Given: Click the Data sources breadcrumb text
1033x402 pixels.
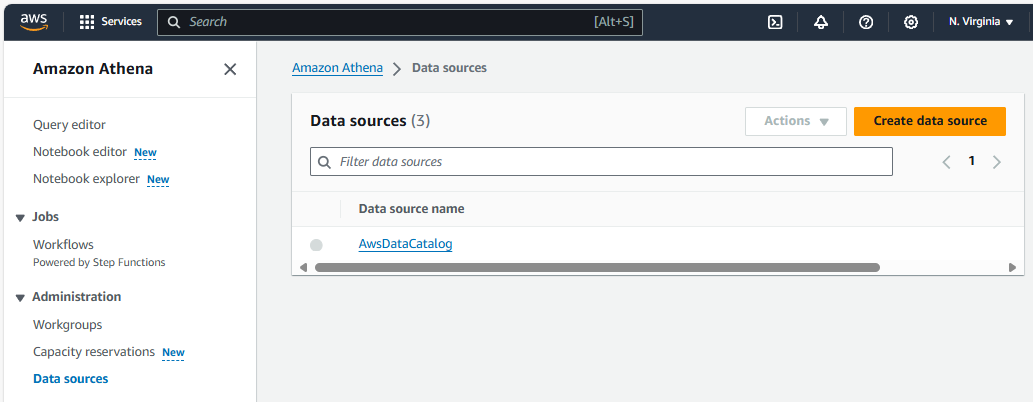Looking at the screenshot, I should (x=449, y=68).
